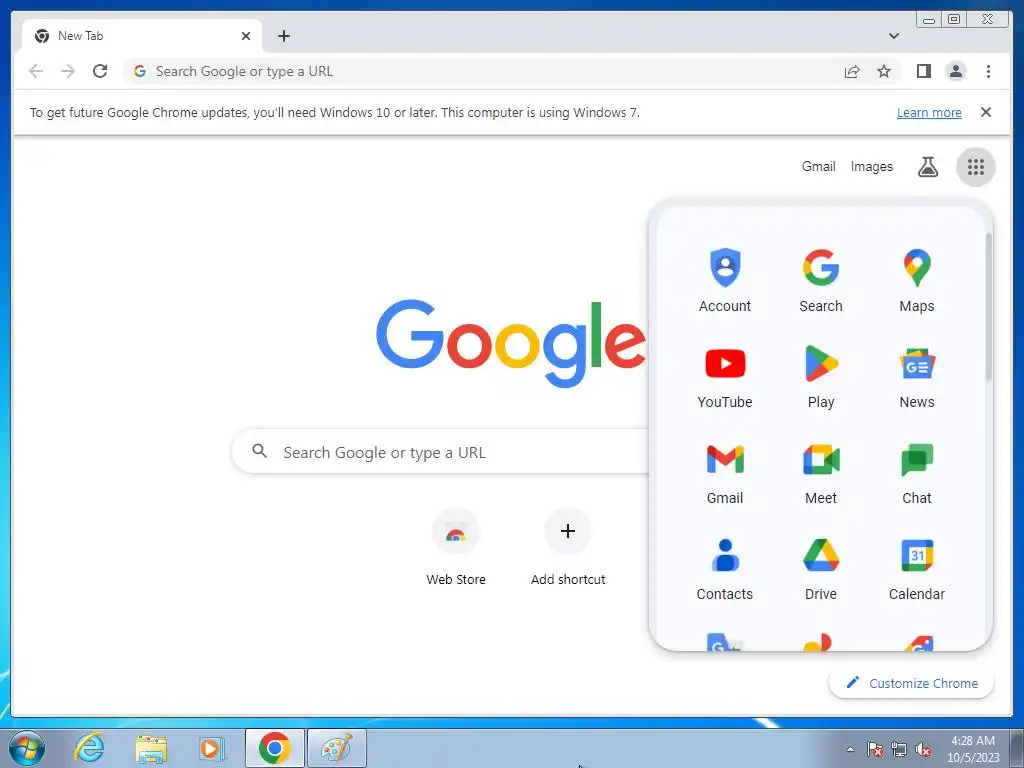Launch Maps from the apps grid
1024x768 pixels.
(917, 280)
